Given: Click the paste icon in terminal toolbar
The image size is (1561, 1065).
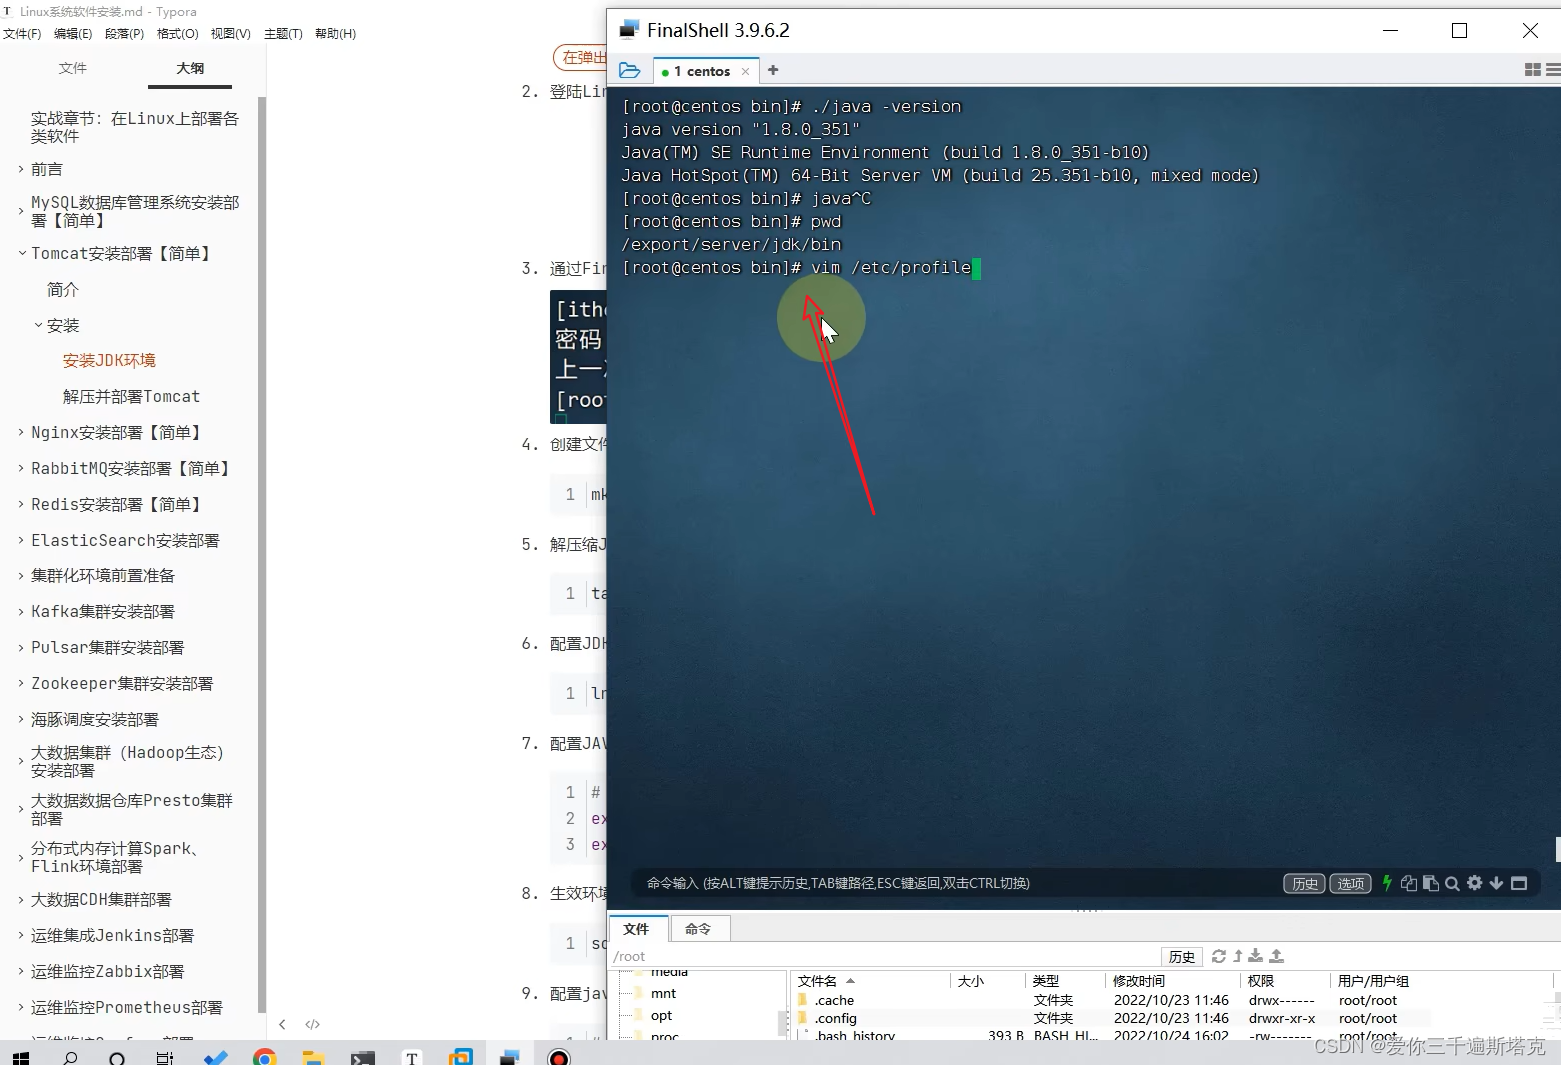Looking at the screenshot, I should click(x=1431, y=883).
